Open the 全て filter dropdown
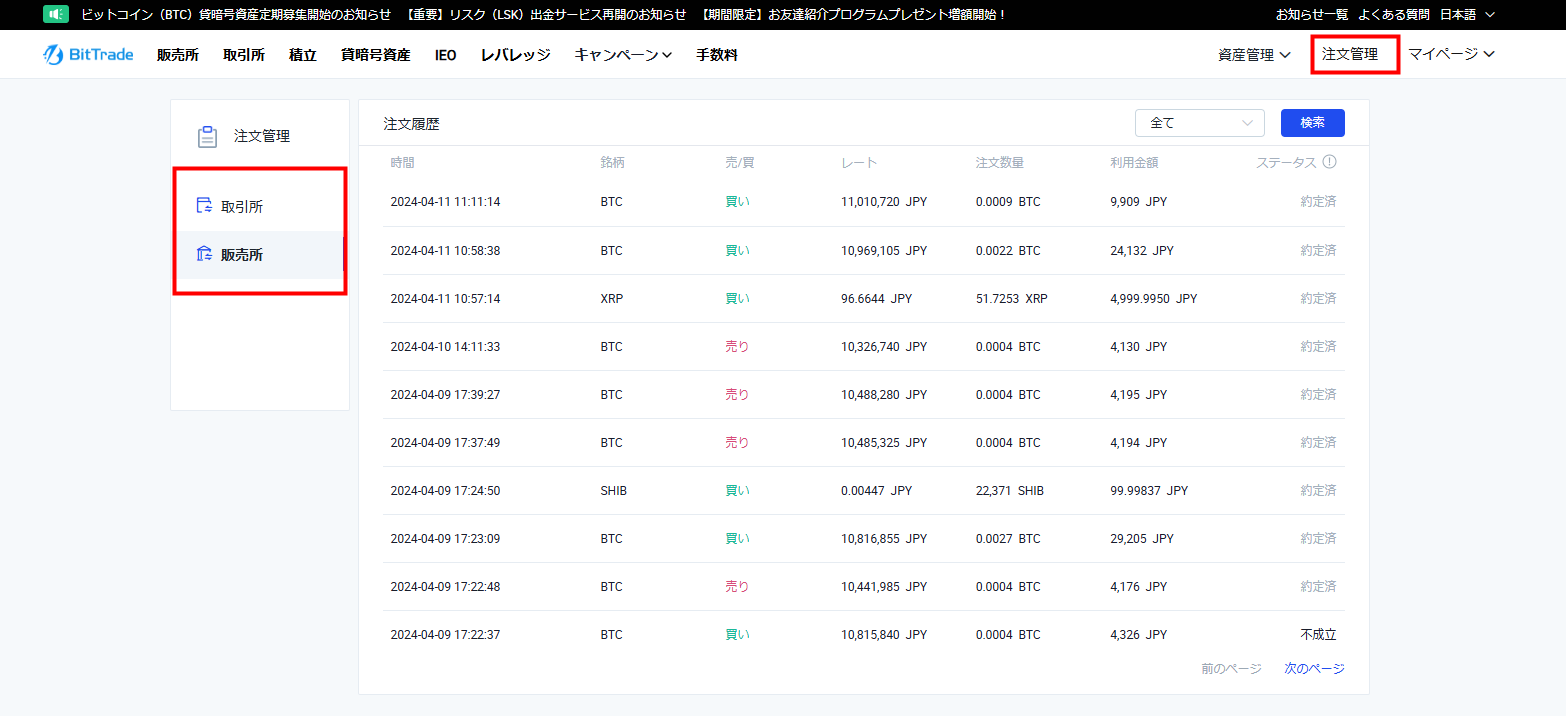Viewport: 1566px width, 716px height. pyautogui.click(x=1199, y=123)
